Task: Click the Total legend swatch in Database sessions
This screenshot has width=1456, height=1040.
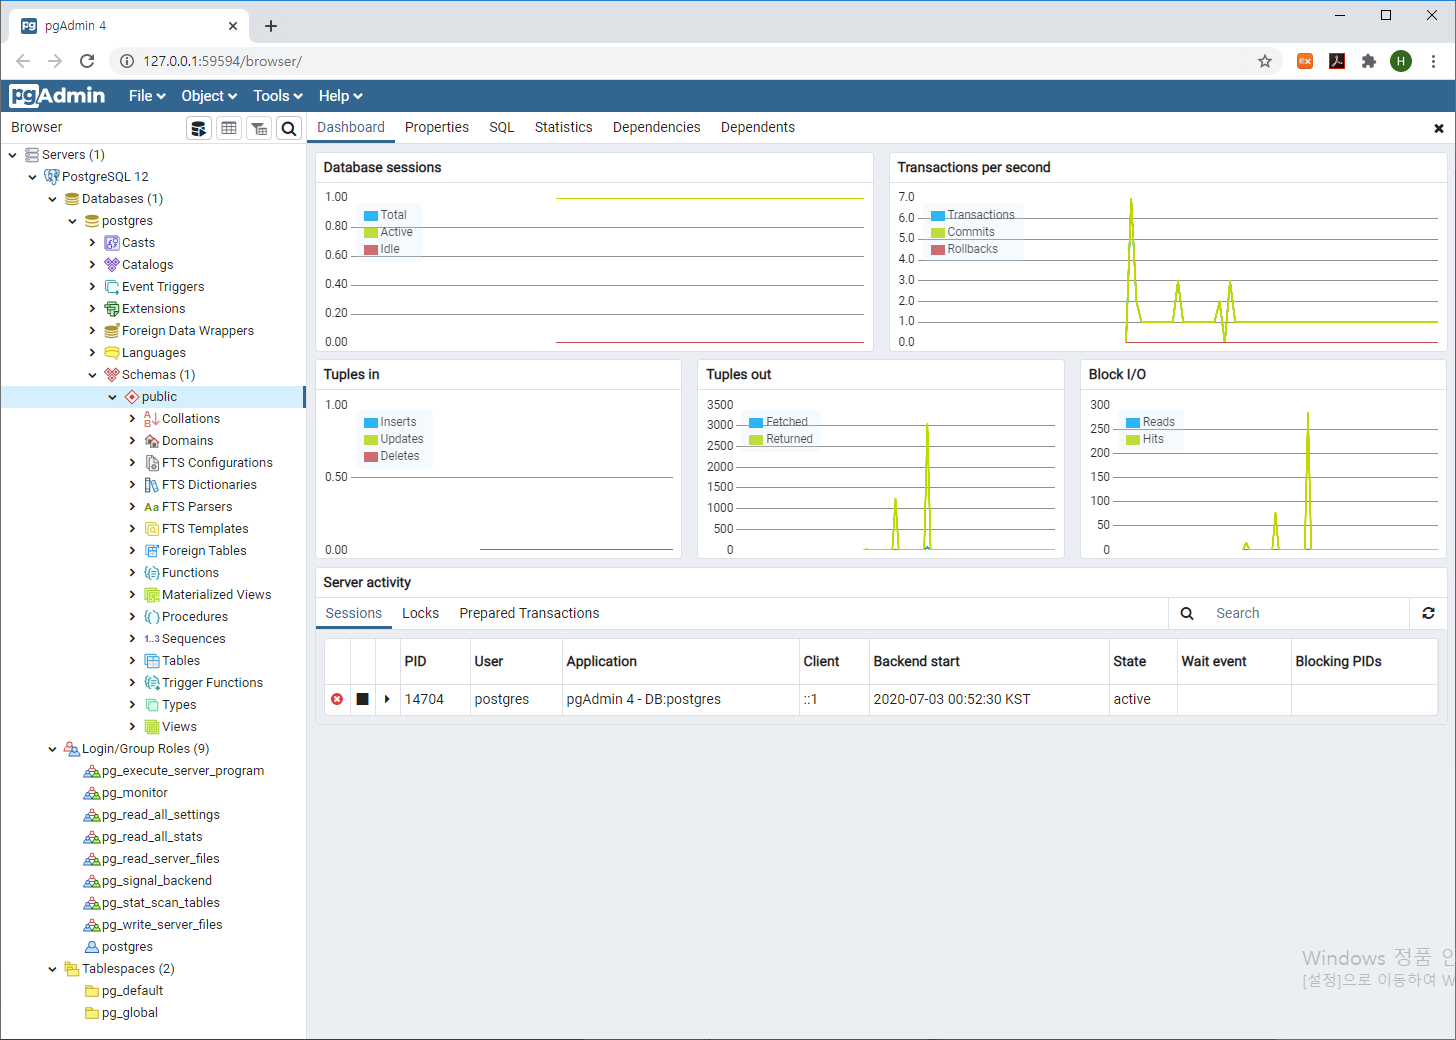Action: coord(371,215)
